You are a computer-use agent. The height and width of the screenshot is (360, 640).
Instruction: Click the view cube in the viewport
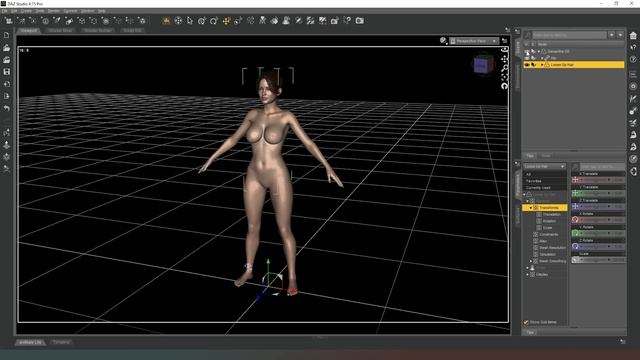[484, 64]
